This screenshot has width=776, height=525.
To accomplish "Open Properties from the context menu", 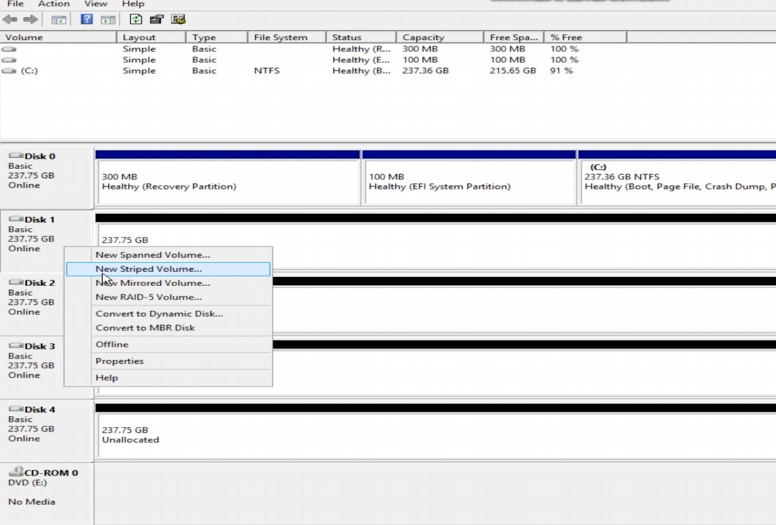I will point(168,361).
